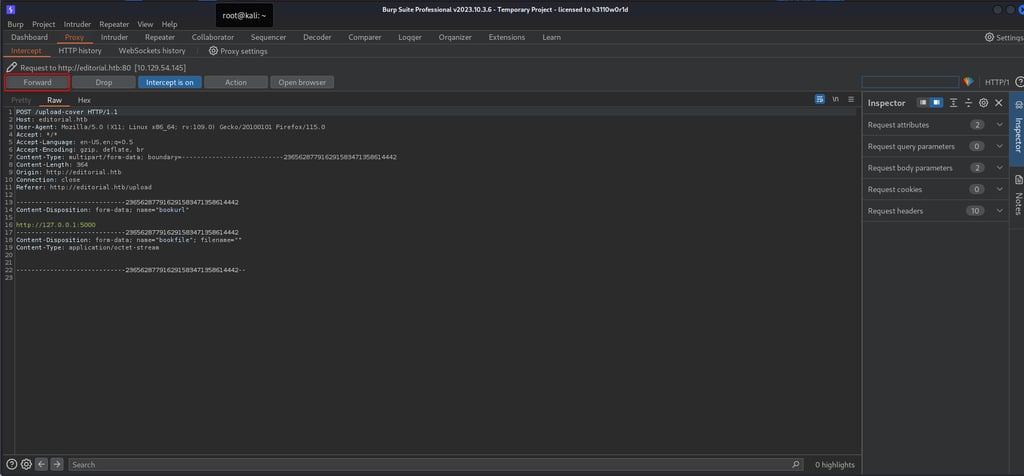Click the Inspector icon on the side tab

[x=1017, y=105]
